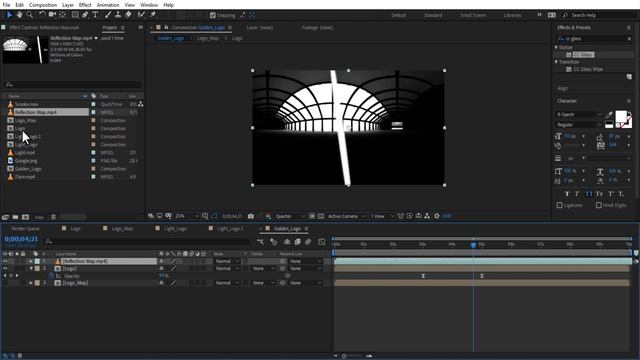Toggle the Snapping checkbox
640x360 pixels.
click(213, 15)
